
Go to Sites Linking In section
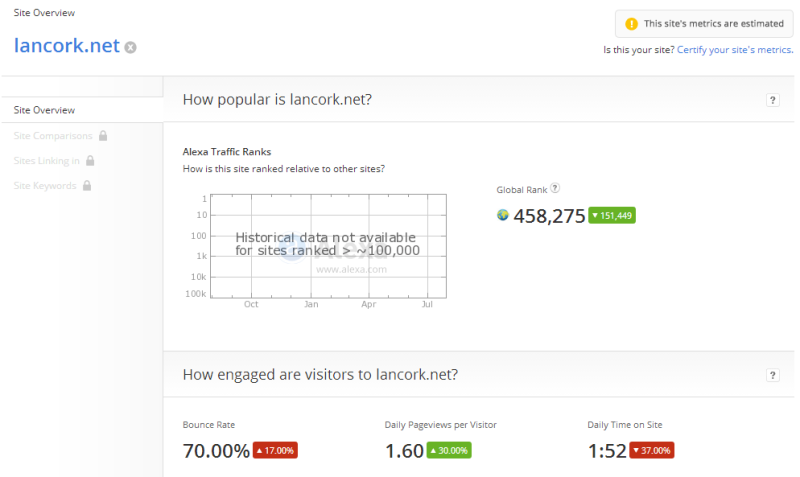[47, 161]
